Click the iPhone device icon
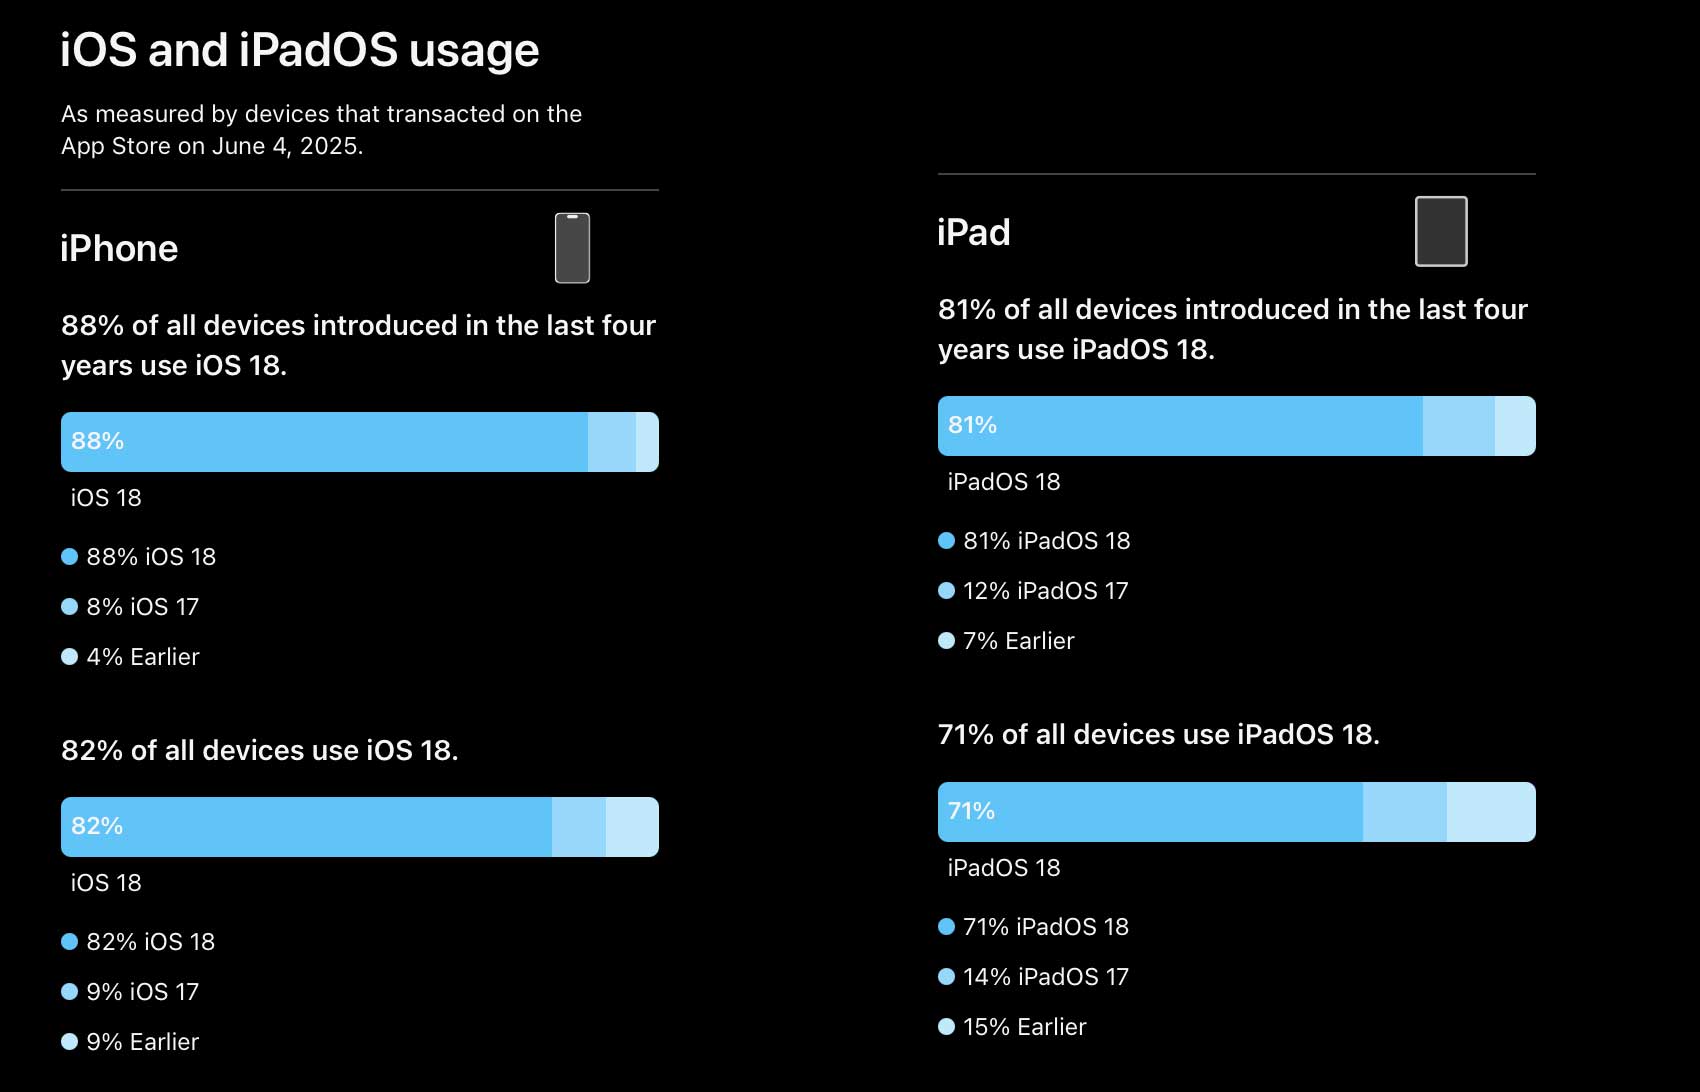The height and width of the screenshot is (1092, 1700). pyautogui.click(x=572, y=248)
